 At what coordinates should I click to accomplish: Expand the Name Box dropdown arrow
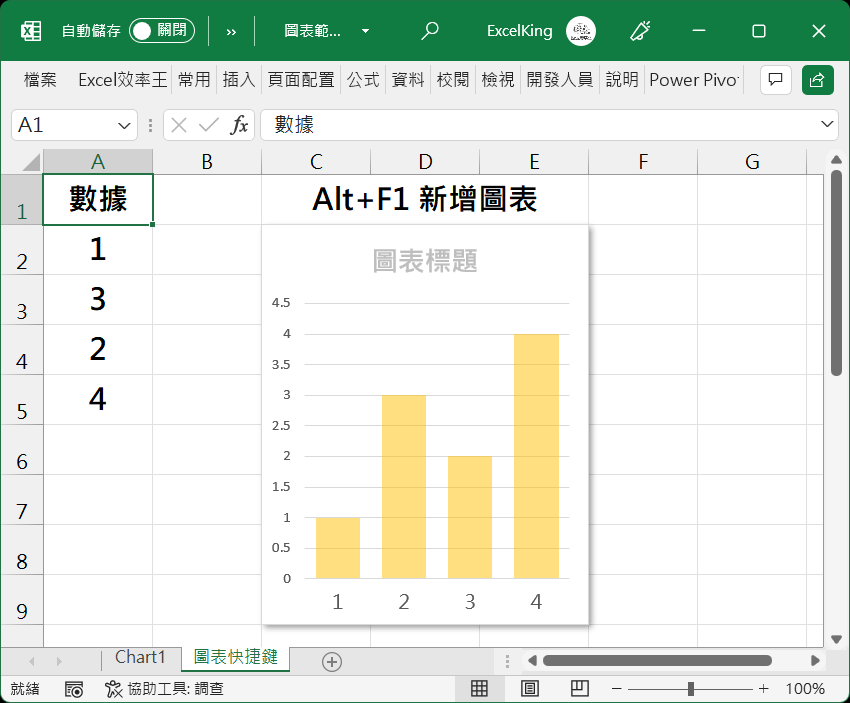(126, 125)
